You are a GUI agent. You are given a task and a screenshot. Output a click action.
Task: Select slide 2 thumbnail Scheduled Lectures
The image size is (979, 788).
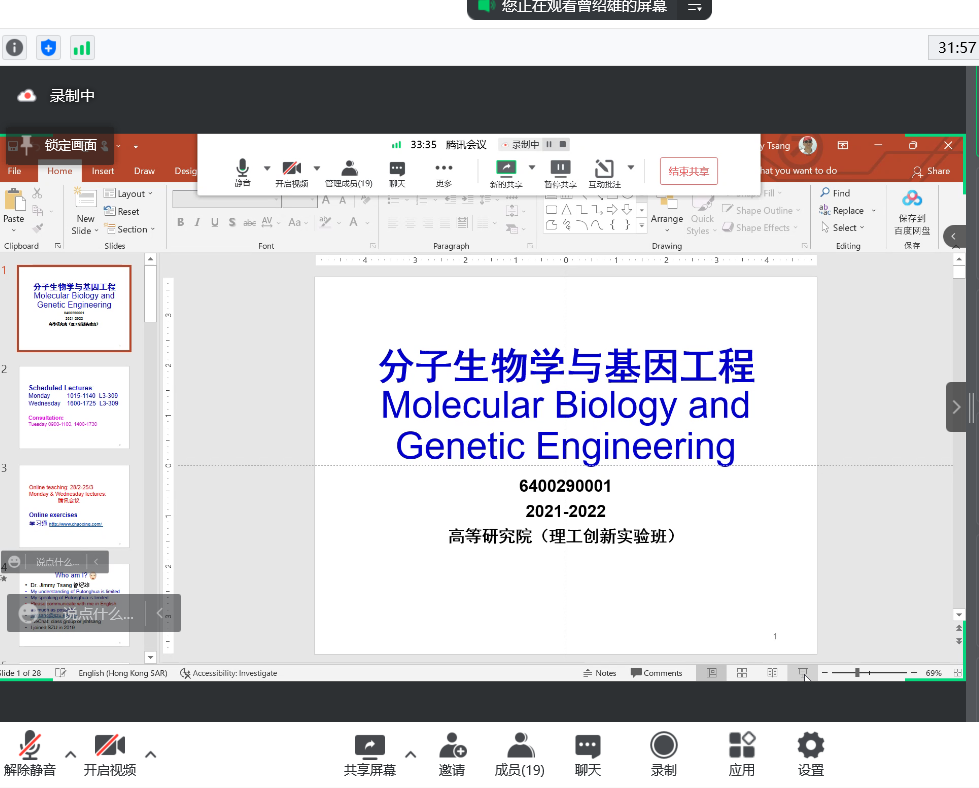coord(73,407)
